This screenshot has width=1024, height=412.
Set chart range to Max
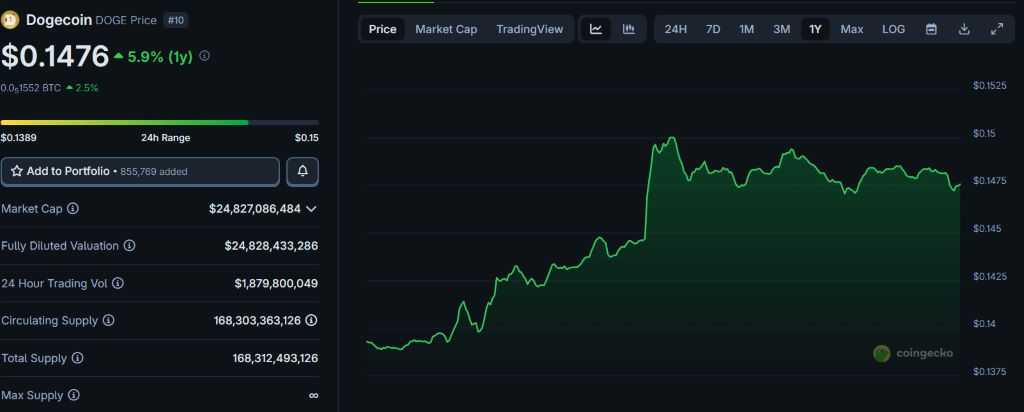tap(852, 29)
